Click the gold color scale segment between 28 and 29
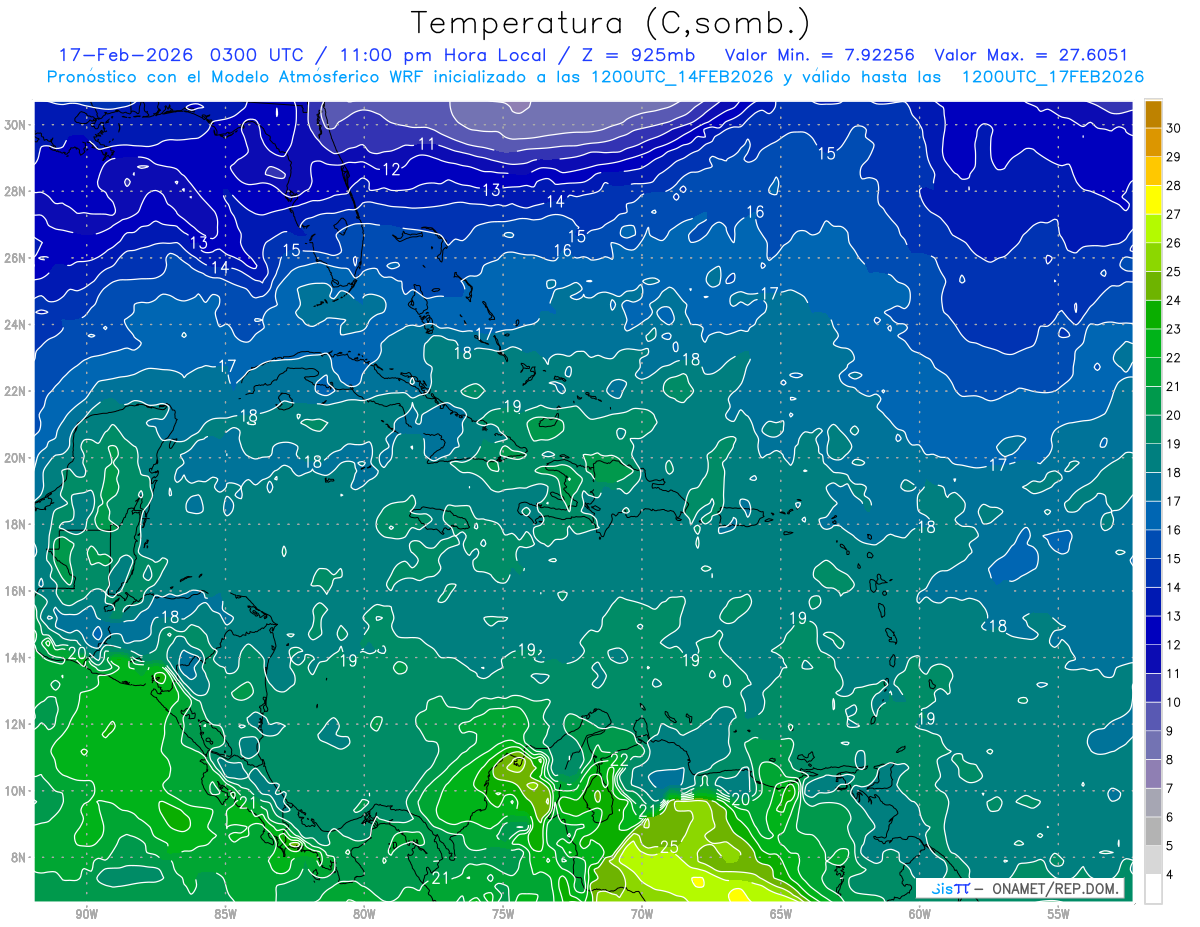 click(x=1153, y=171)
